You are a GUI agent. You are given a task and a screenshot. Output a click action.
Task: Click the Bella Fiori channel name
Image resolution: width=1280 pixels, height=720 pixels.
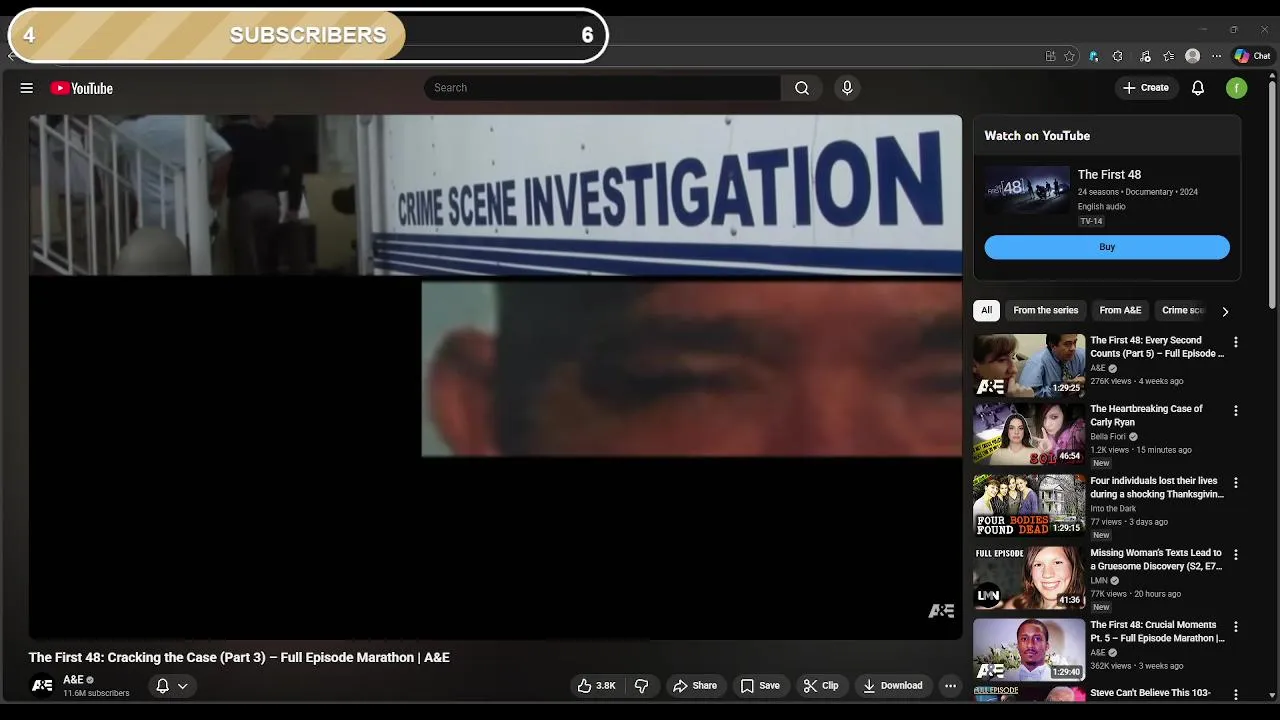[x=1108, y=437]
